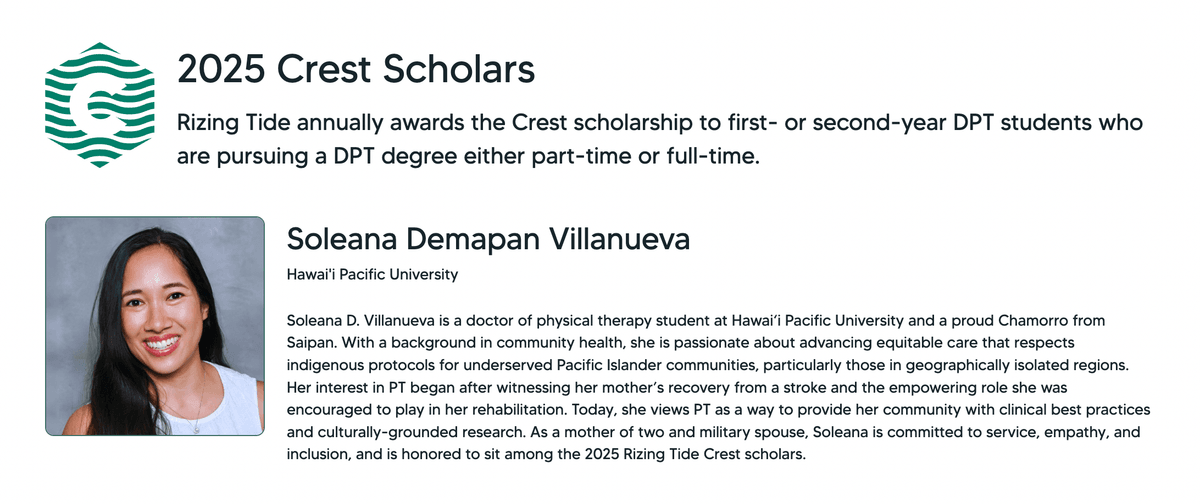The image size is (1200, 504).
Task: Click the name Soleana Demapan Villanueva
Action: tap(489, 239)
